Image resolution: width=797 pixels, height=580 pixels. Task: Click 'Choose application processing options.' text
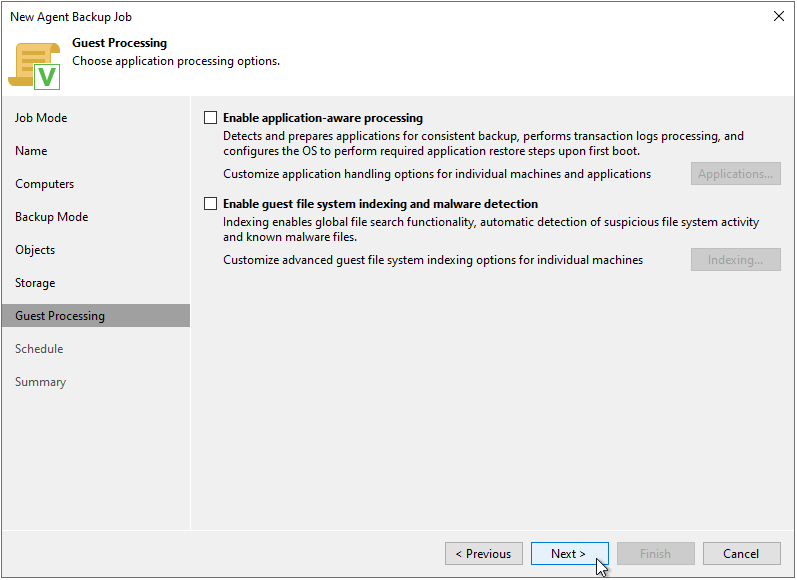(176, 61)
